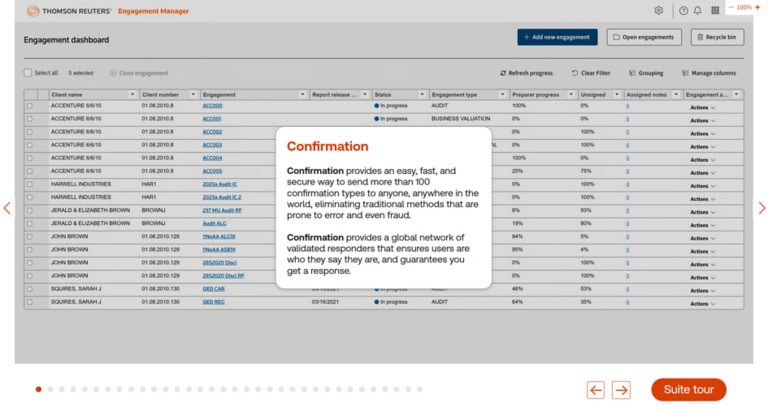This screenshot has height=410, width=768.
Task: Open the ACC001 engagement link
Action: [x=212, y=119]
